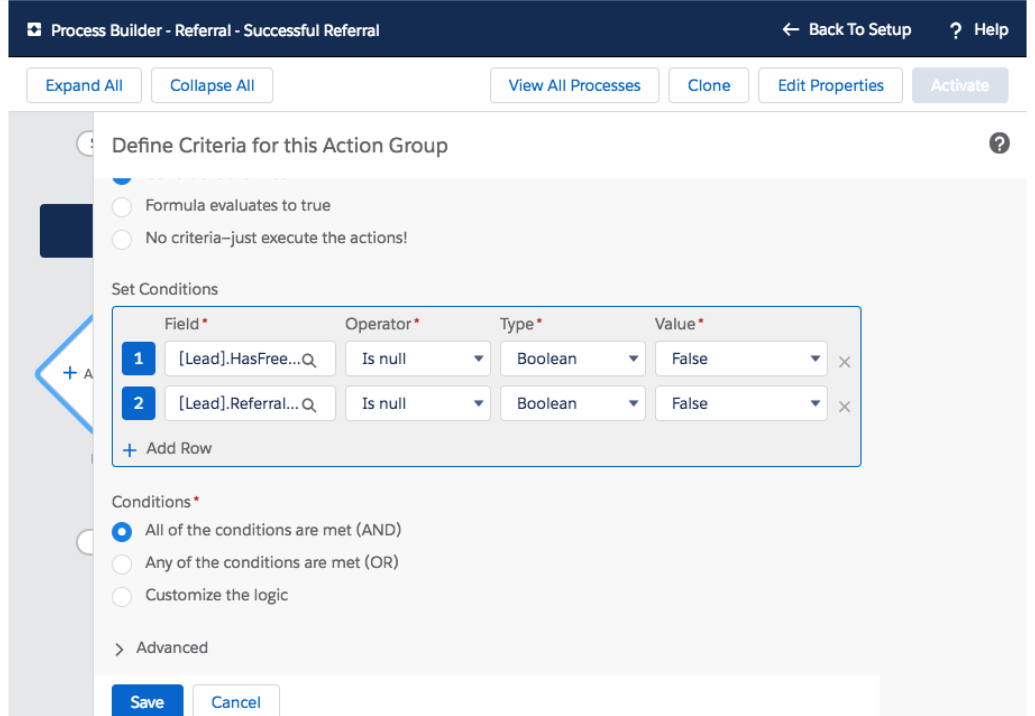The height and width of the screenshot is (716, 1035).
Task: Save the action group criteria
Action: (147, 701)
